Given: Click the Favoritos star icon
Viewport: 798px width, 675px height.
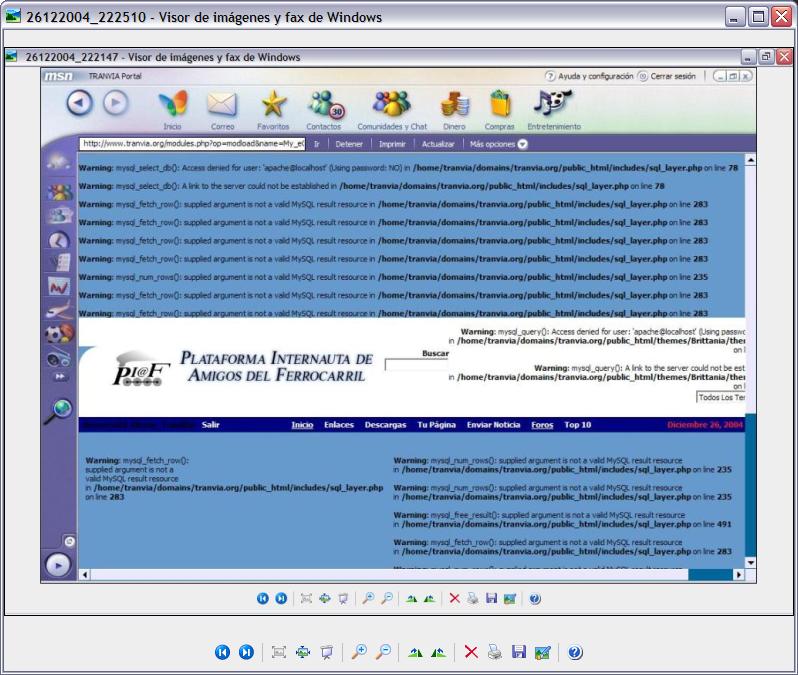Looking at the screenshot, I should point(273,105).
